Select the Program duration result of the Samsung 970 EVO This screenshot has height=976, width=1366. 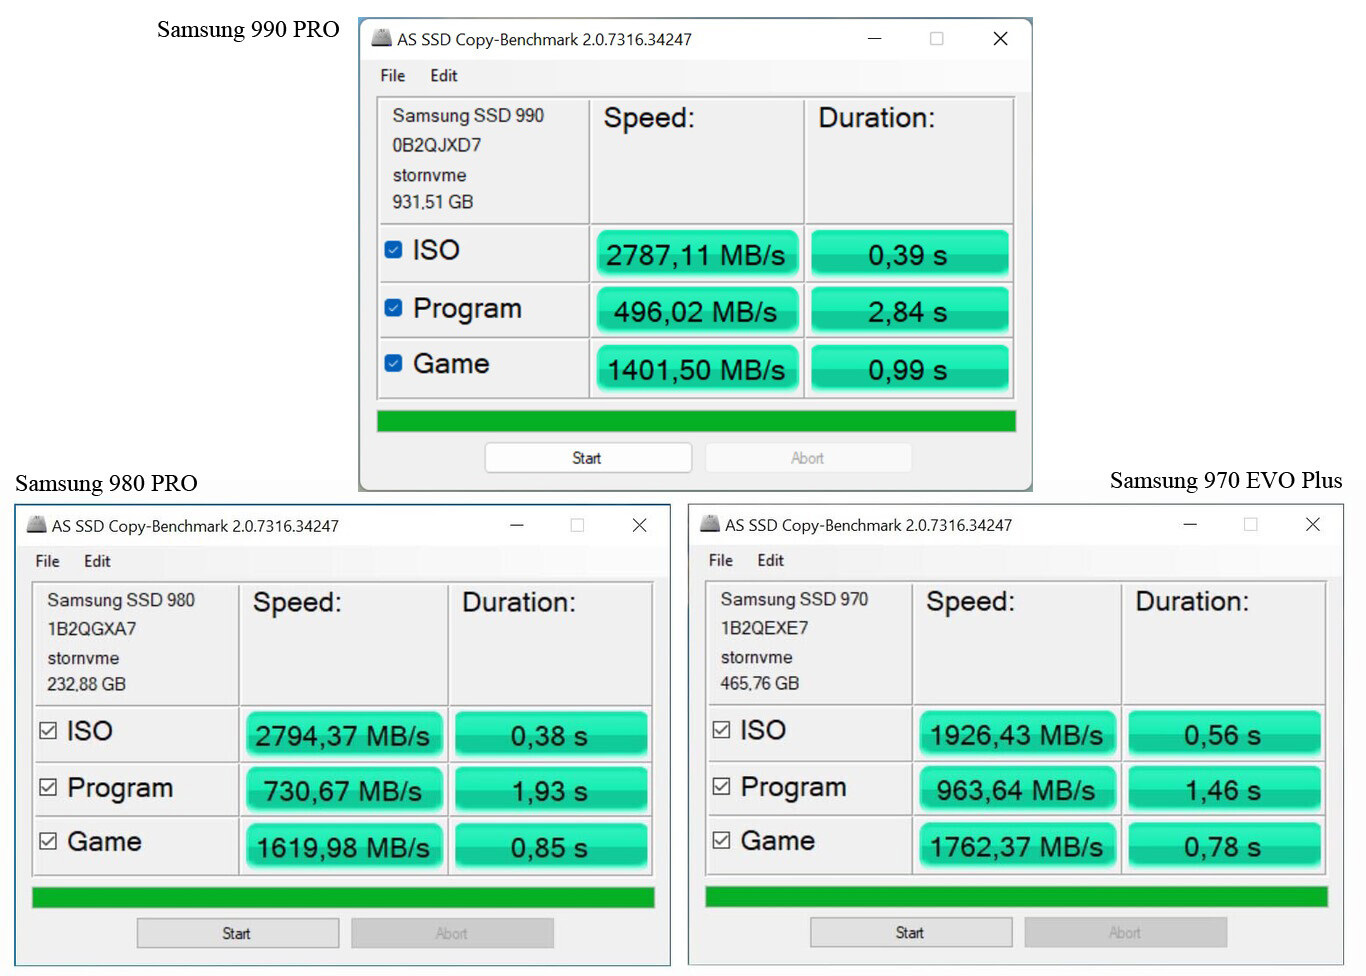[1223, 789]
